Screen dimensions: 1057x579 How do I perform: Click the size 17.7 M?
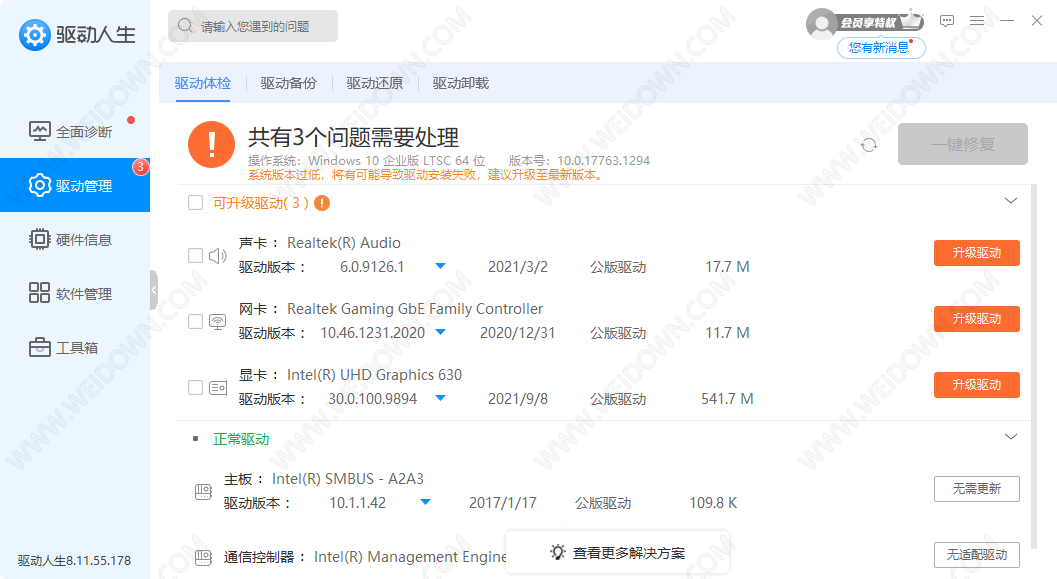pyautogui.click(x=727, y=267)
